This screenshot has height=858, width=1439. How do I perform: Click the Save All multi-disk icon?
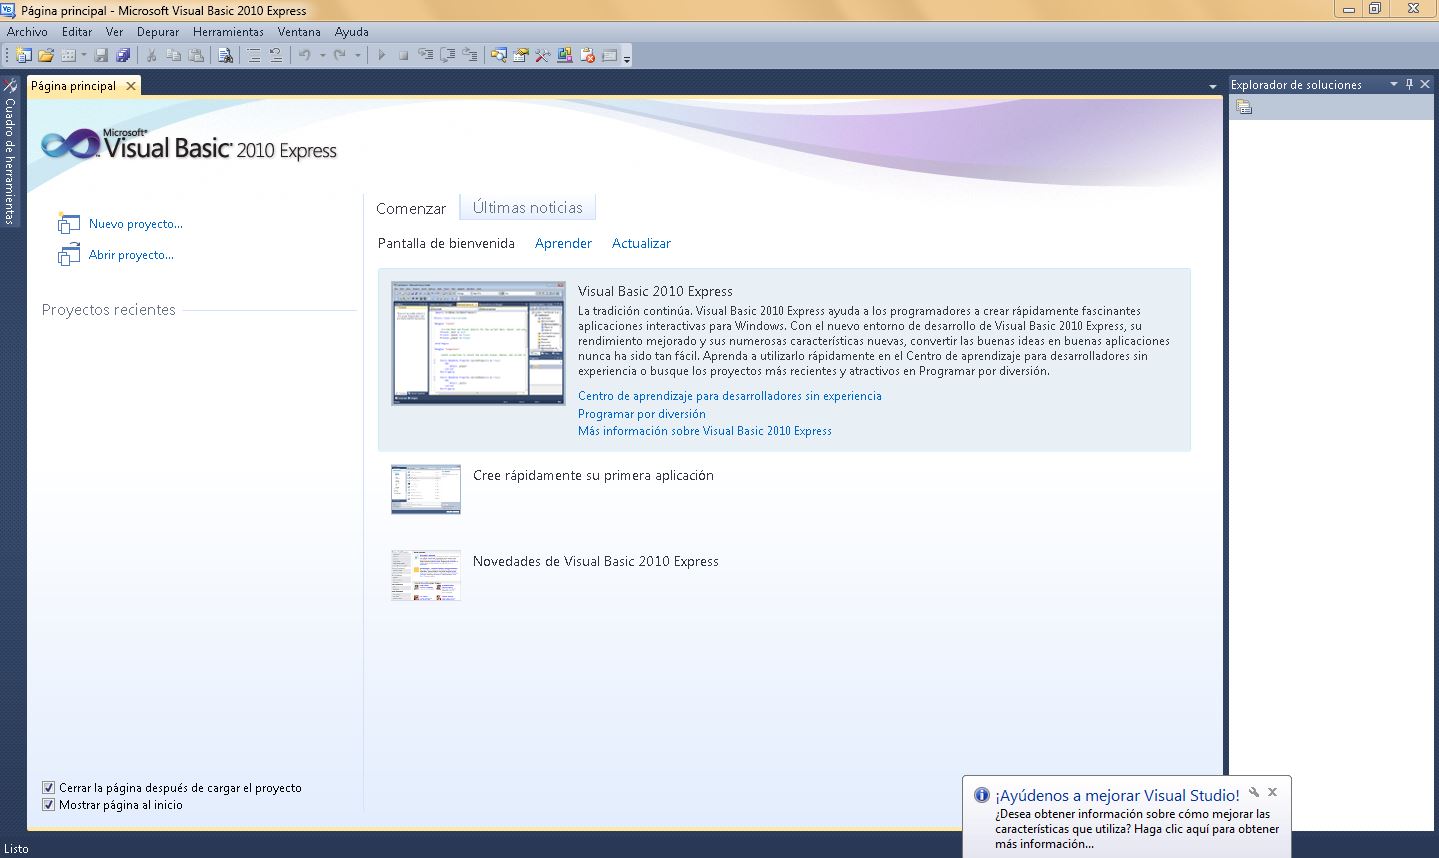point(123,56)
